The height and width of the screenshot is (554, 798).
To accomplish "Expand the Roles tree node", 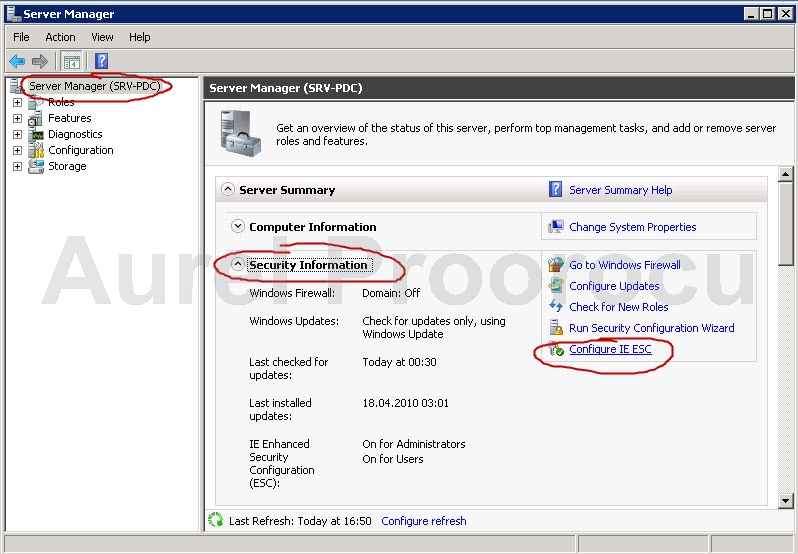I will pos(17,102).
